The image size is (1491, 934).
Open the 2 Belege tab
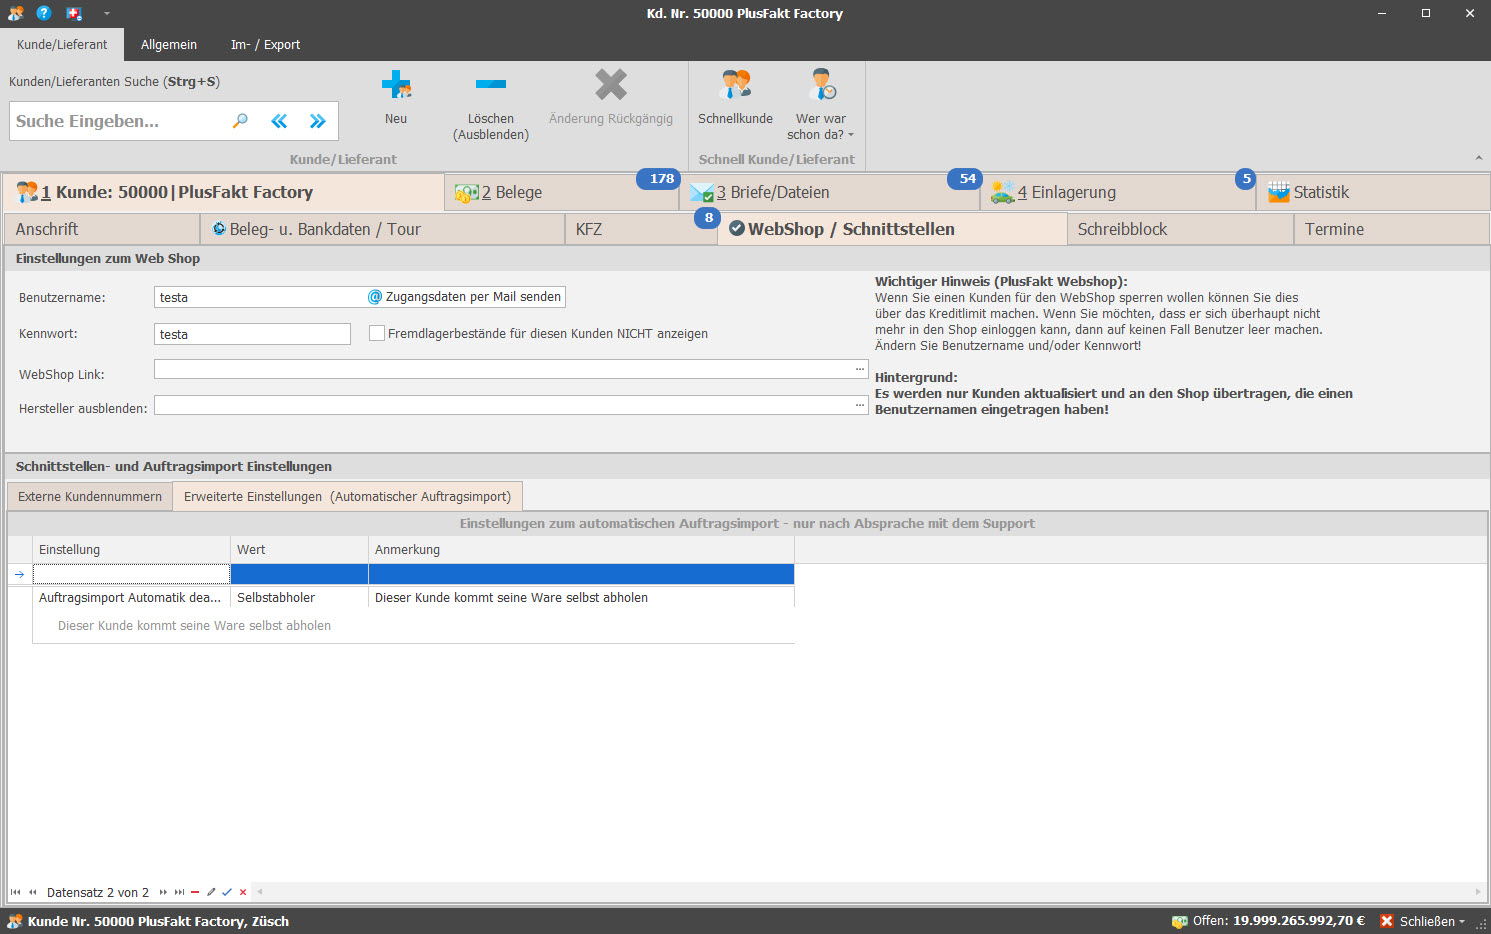pyautogui.click(x=560, y=193)
